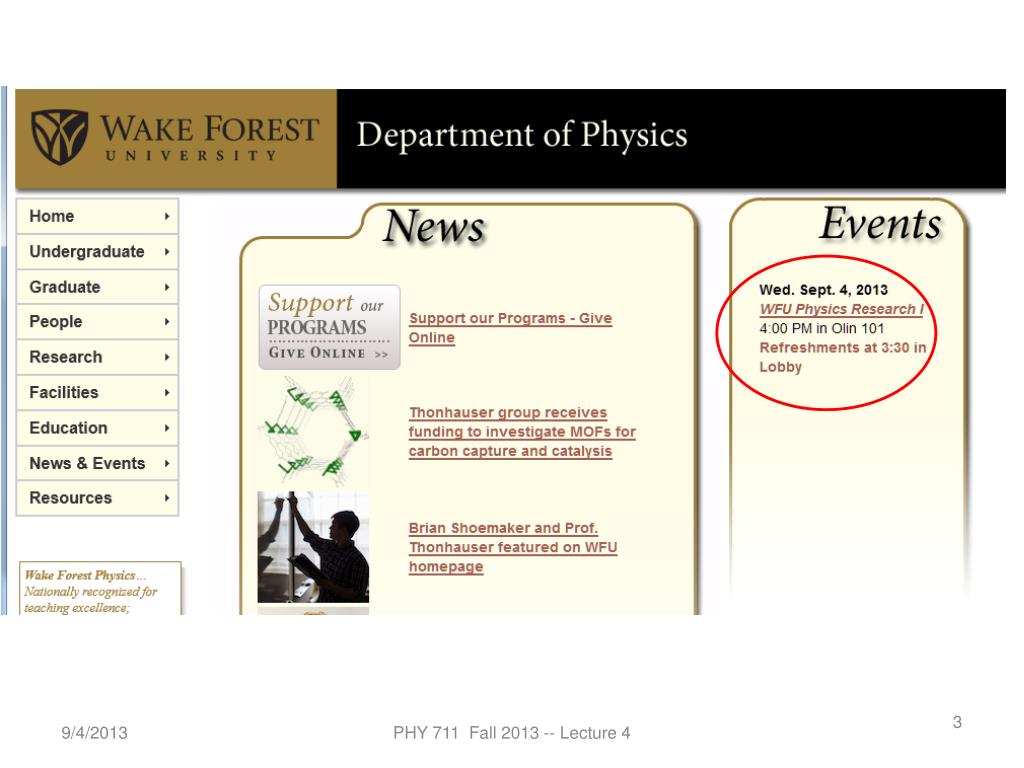Open the People menu item
The height and width of the screenshot is (768, 1024).
pos(97,322)
